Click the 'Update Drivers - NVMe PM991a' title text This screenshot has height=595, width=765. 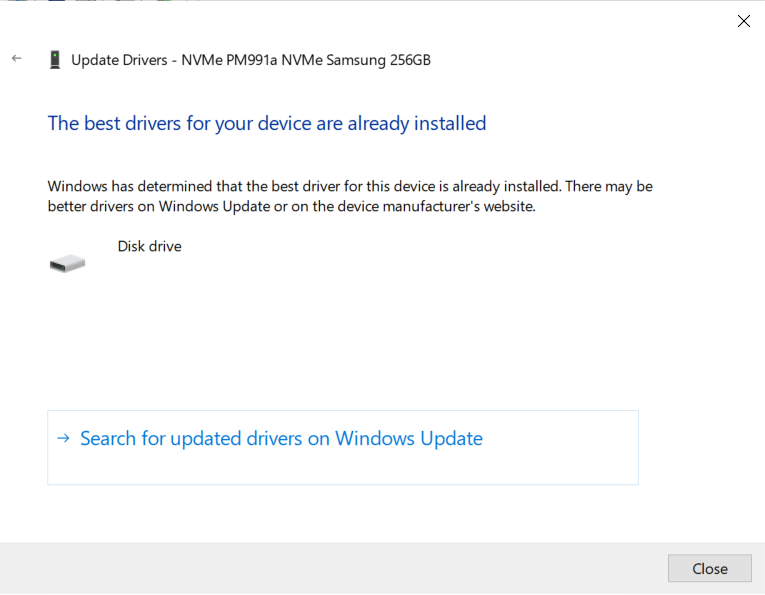(x=251, y=60)
